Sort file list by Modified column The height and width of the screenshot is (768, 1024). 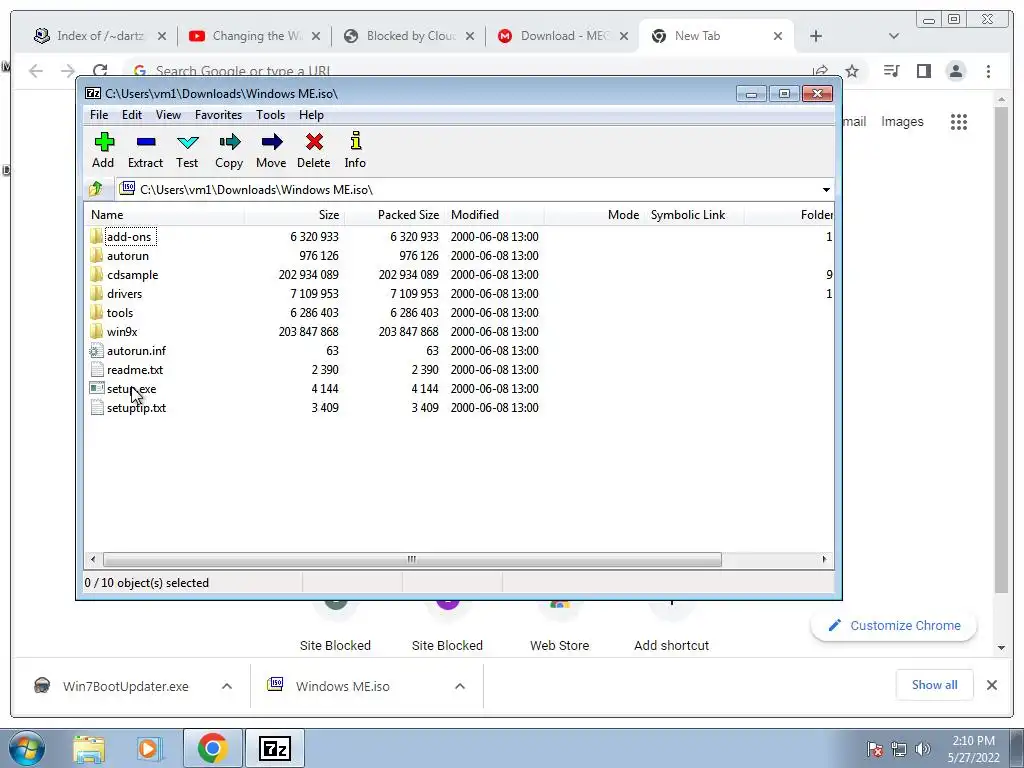(x=494, y=215)
